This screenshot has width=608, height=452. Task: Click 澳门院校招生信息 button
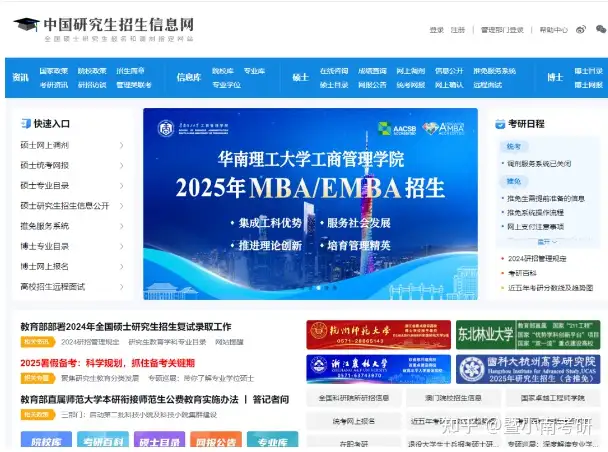click(x=453, y=398)
